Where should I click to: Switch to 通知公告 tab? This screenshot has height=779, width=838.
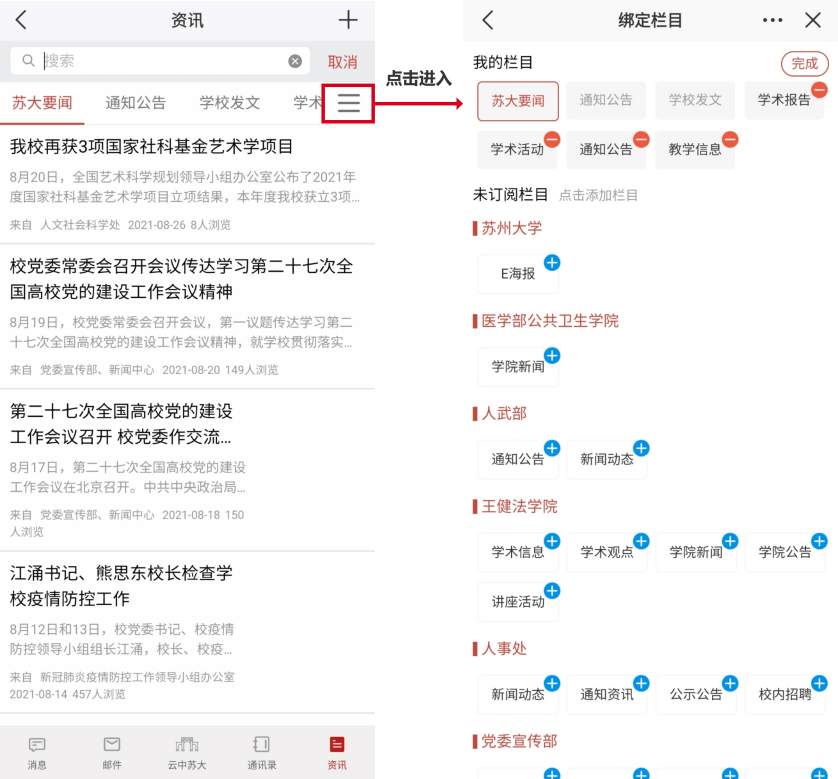coord(135,102)
